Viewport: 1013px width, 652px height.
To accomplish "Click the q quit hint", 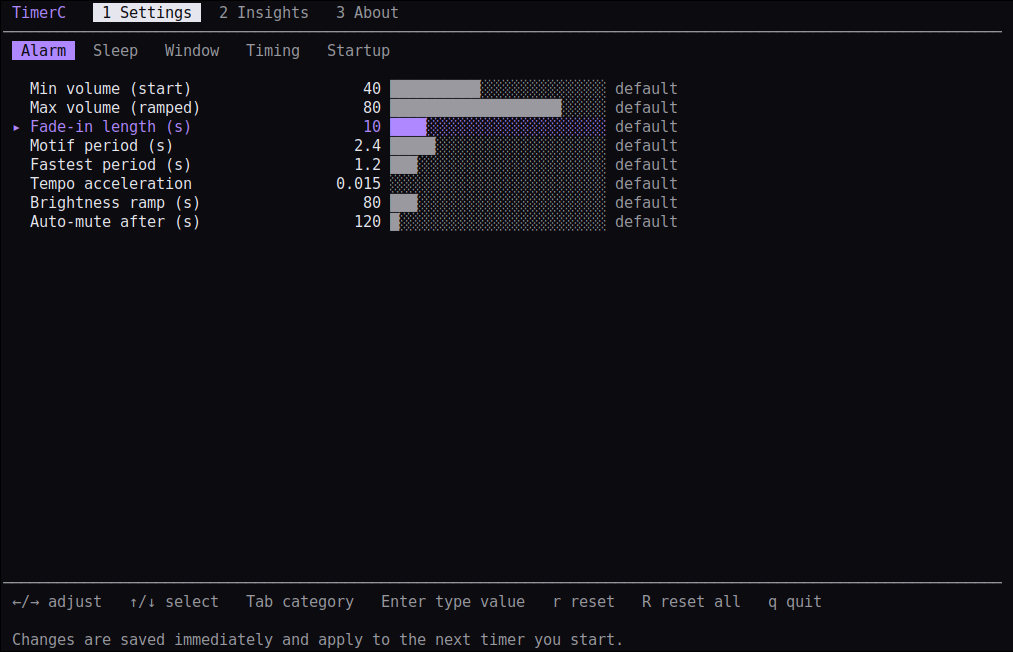I will click(x=795, y=602).
